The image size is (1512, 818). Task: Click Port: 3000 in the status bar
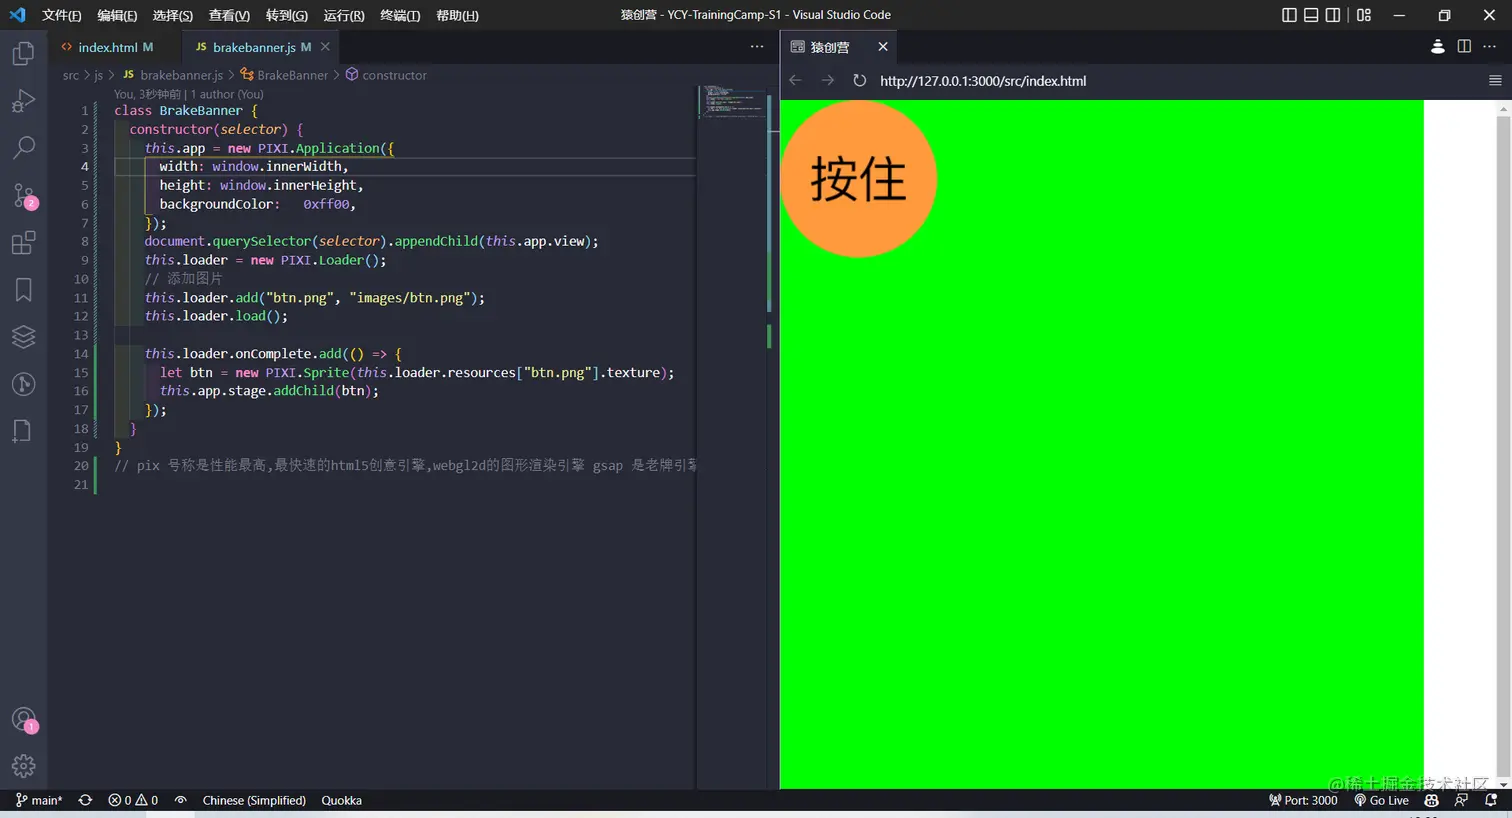tap(1303, 800)
